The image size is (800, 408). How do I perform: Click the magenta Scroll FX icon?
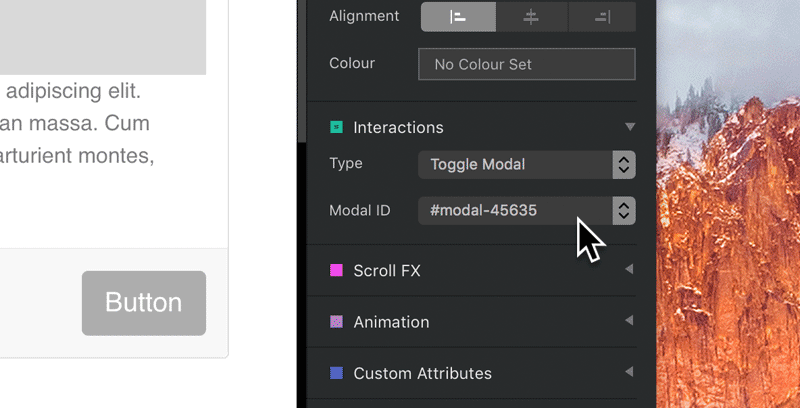click(336, 270)
